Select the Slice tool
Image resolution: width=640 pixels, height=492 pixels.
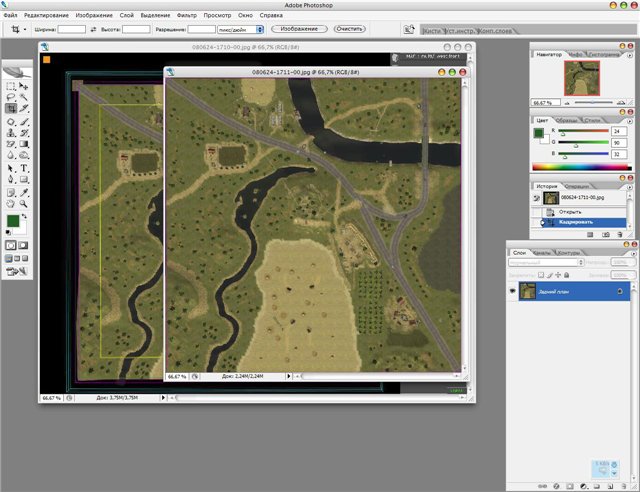[24, 108]
